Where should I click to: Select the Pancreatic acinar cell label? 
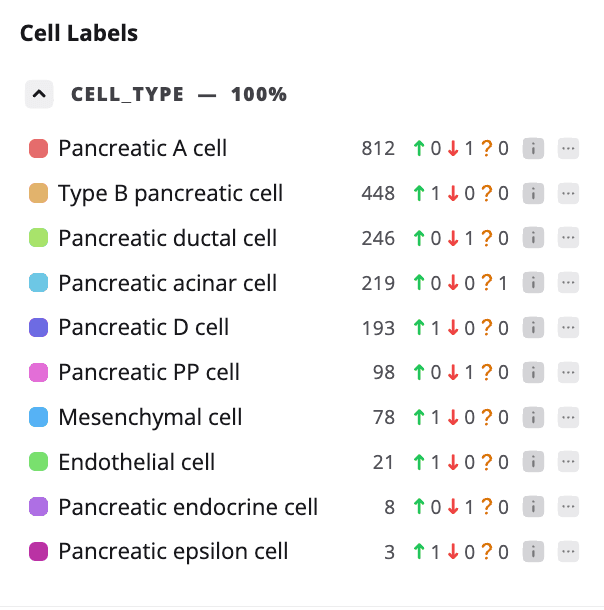point(167,284)
